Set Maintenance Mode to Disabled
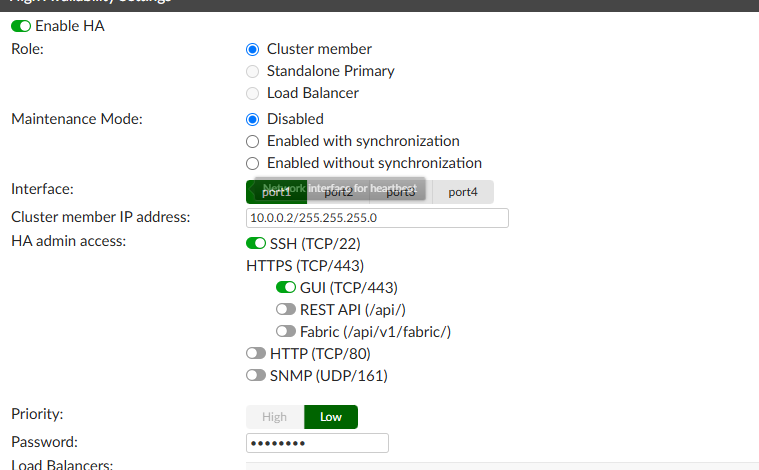This screenshot has height=470, width=759. click(253, 119)
